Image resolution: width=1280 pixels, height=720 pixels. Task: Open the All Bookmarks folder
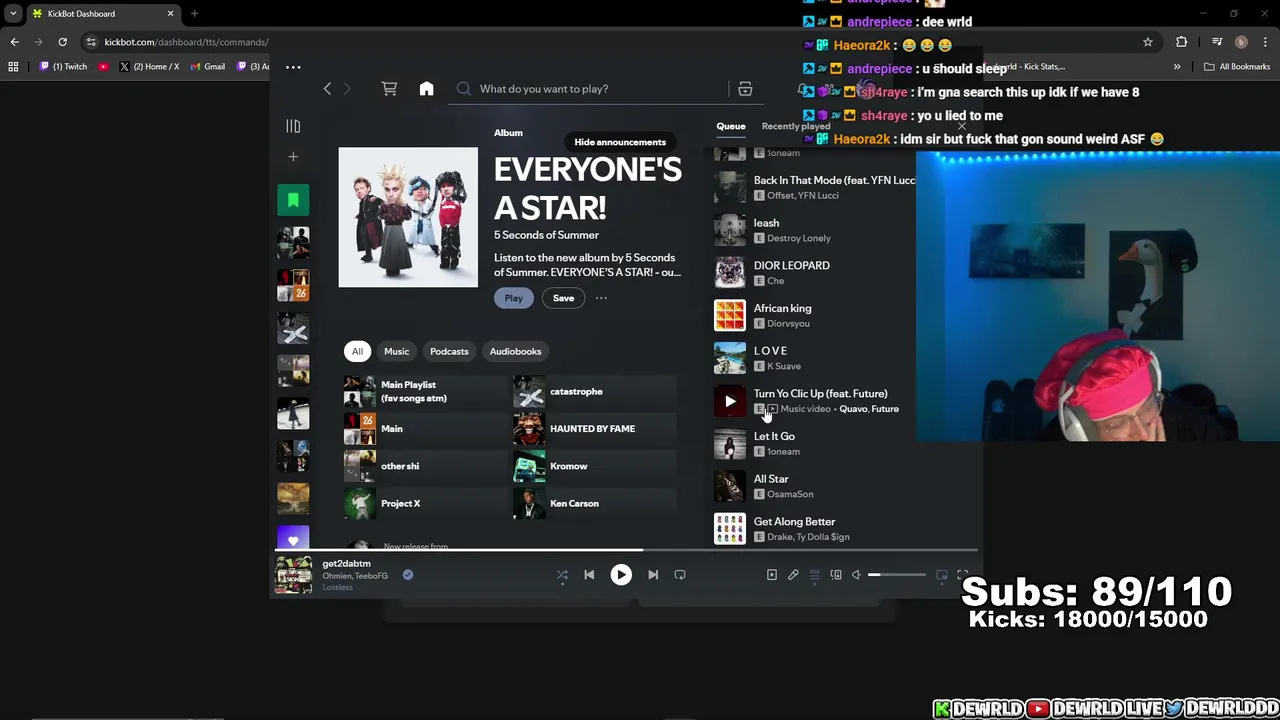(1237, 67)
